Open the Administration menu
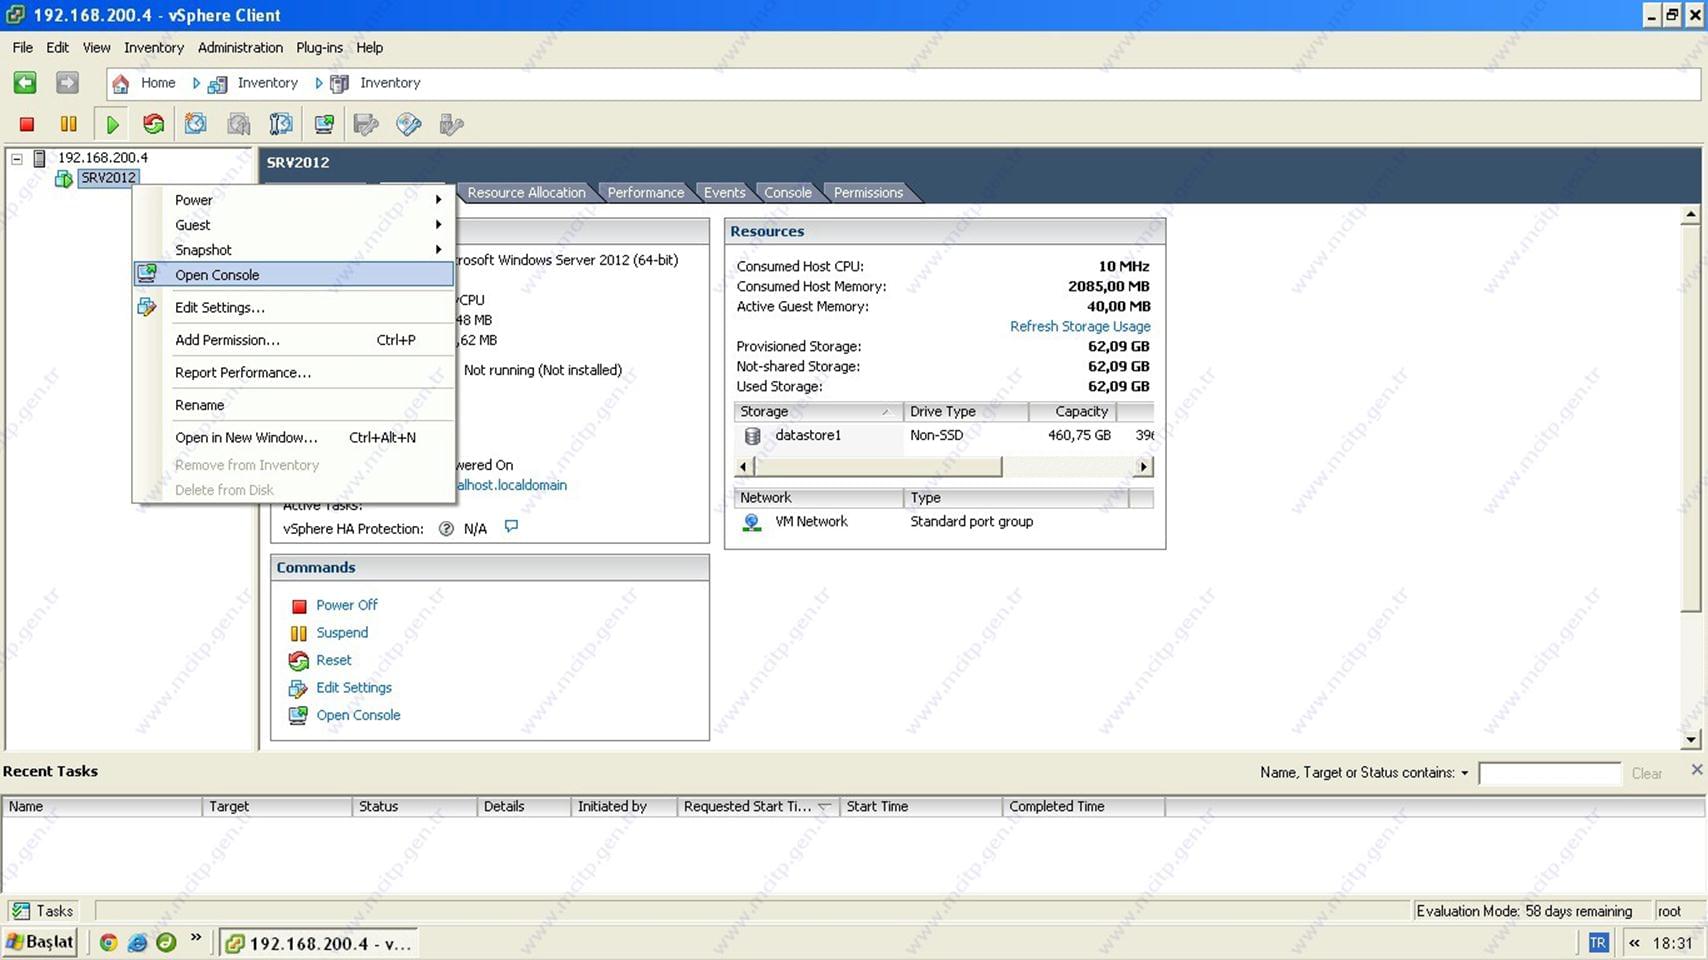 click(x=240, y=47)
